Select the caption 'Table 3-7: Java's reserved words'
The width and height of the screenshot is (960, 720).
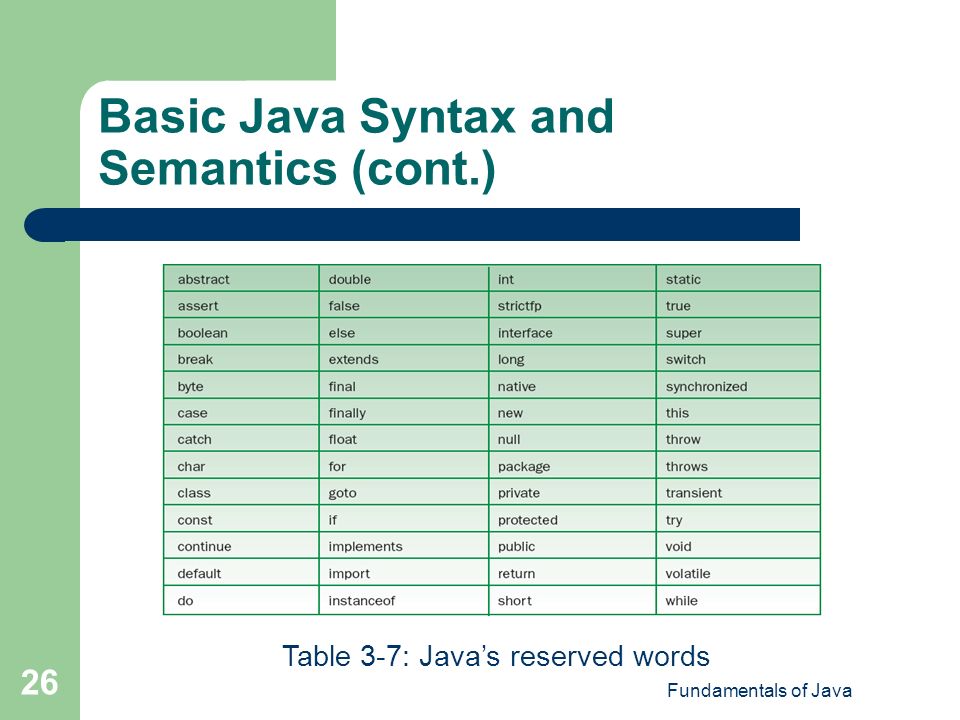pyautogui.click(x=496, y=656)
